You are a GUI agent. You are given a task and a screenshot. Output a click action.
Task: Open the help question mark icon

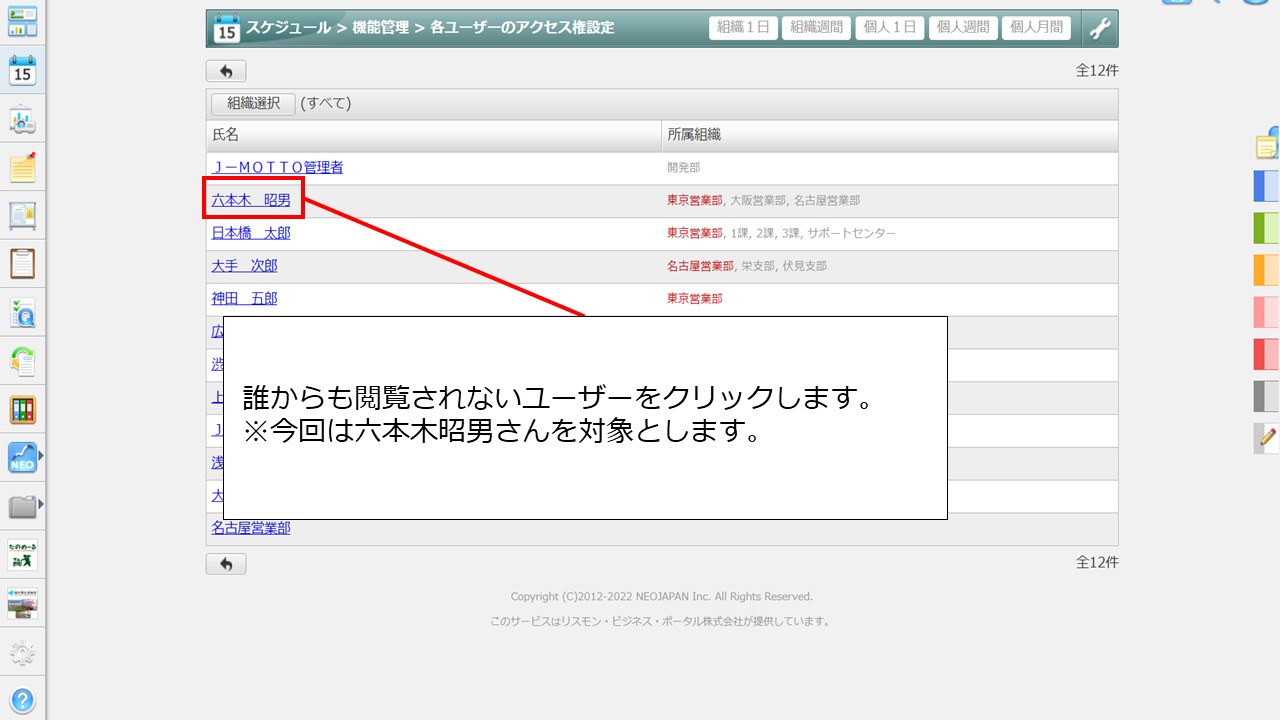pyautogui.click(x=22, y=700)
